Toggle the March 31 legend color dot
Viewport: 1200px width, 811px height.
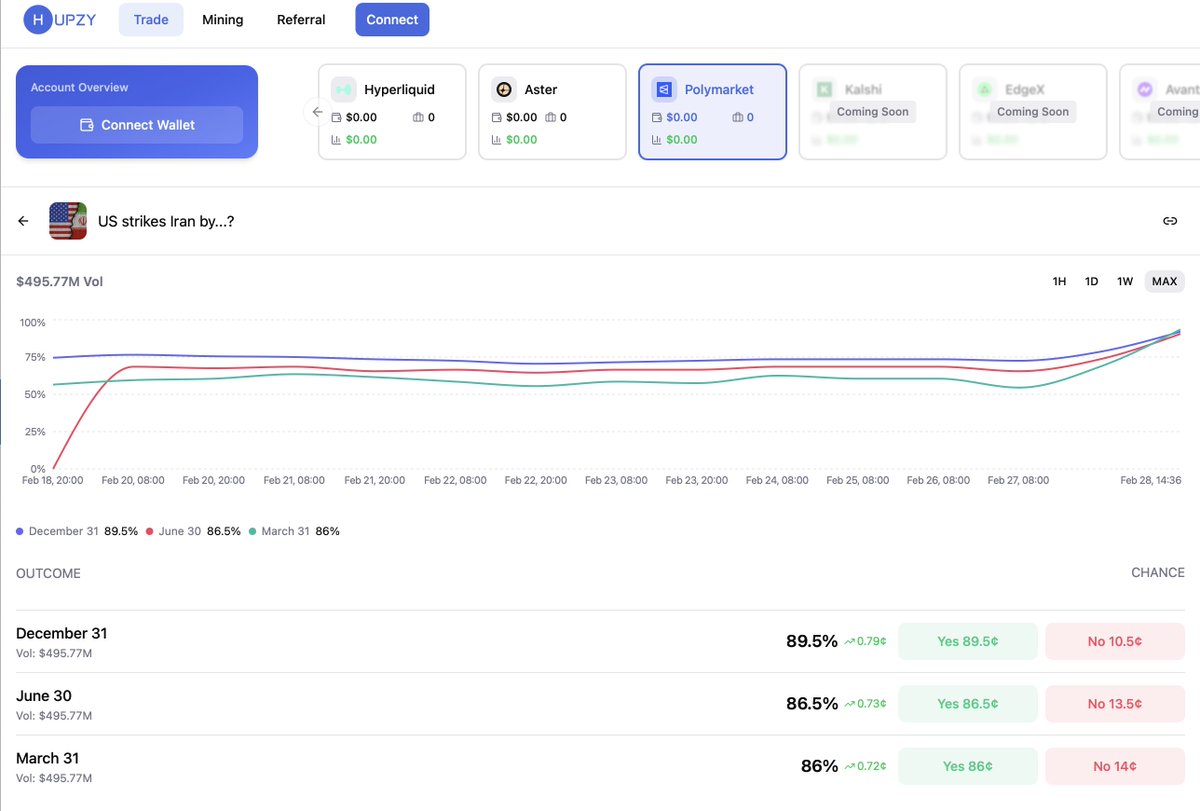253,532
